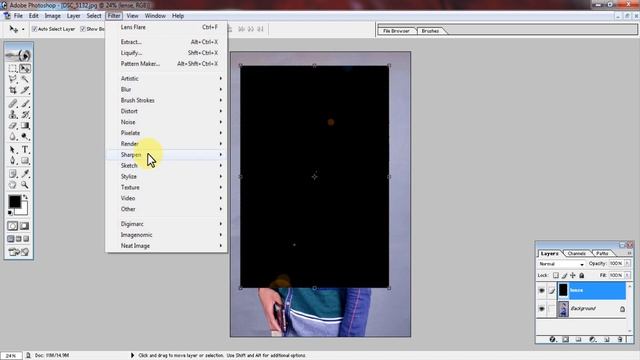Choose Liquify from Filter menu
The width and height of the screenshot is (640, 360).
click(x=167, y=53)
